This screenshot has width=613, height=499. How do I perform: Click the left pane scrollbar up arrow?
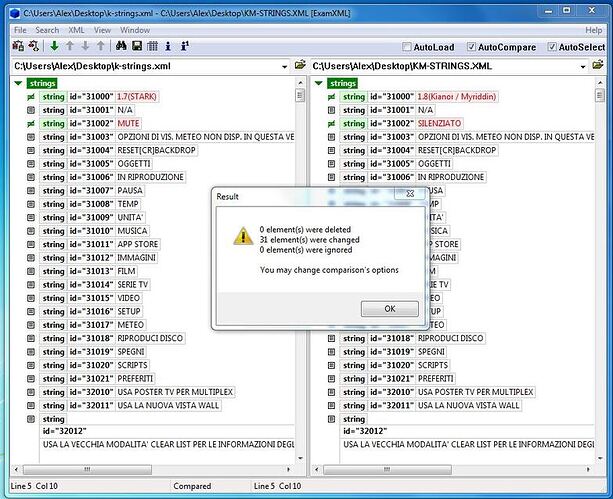[x=300, y=83]
